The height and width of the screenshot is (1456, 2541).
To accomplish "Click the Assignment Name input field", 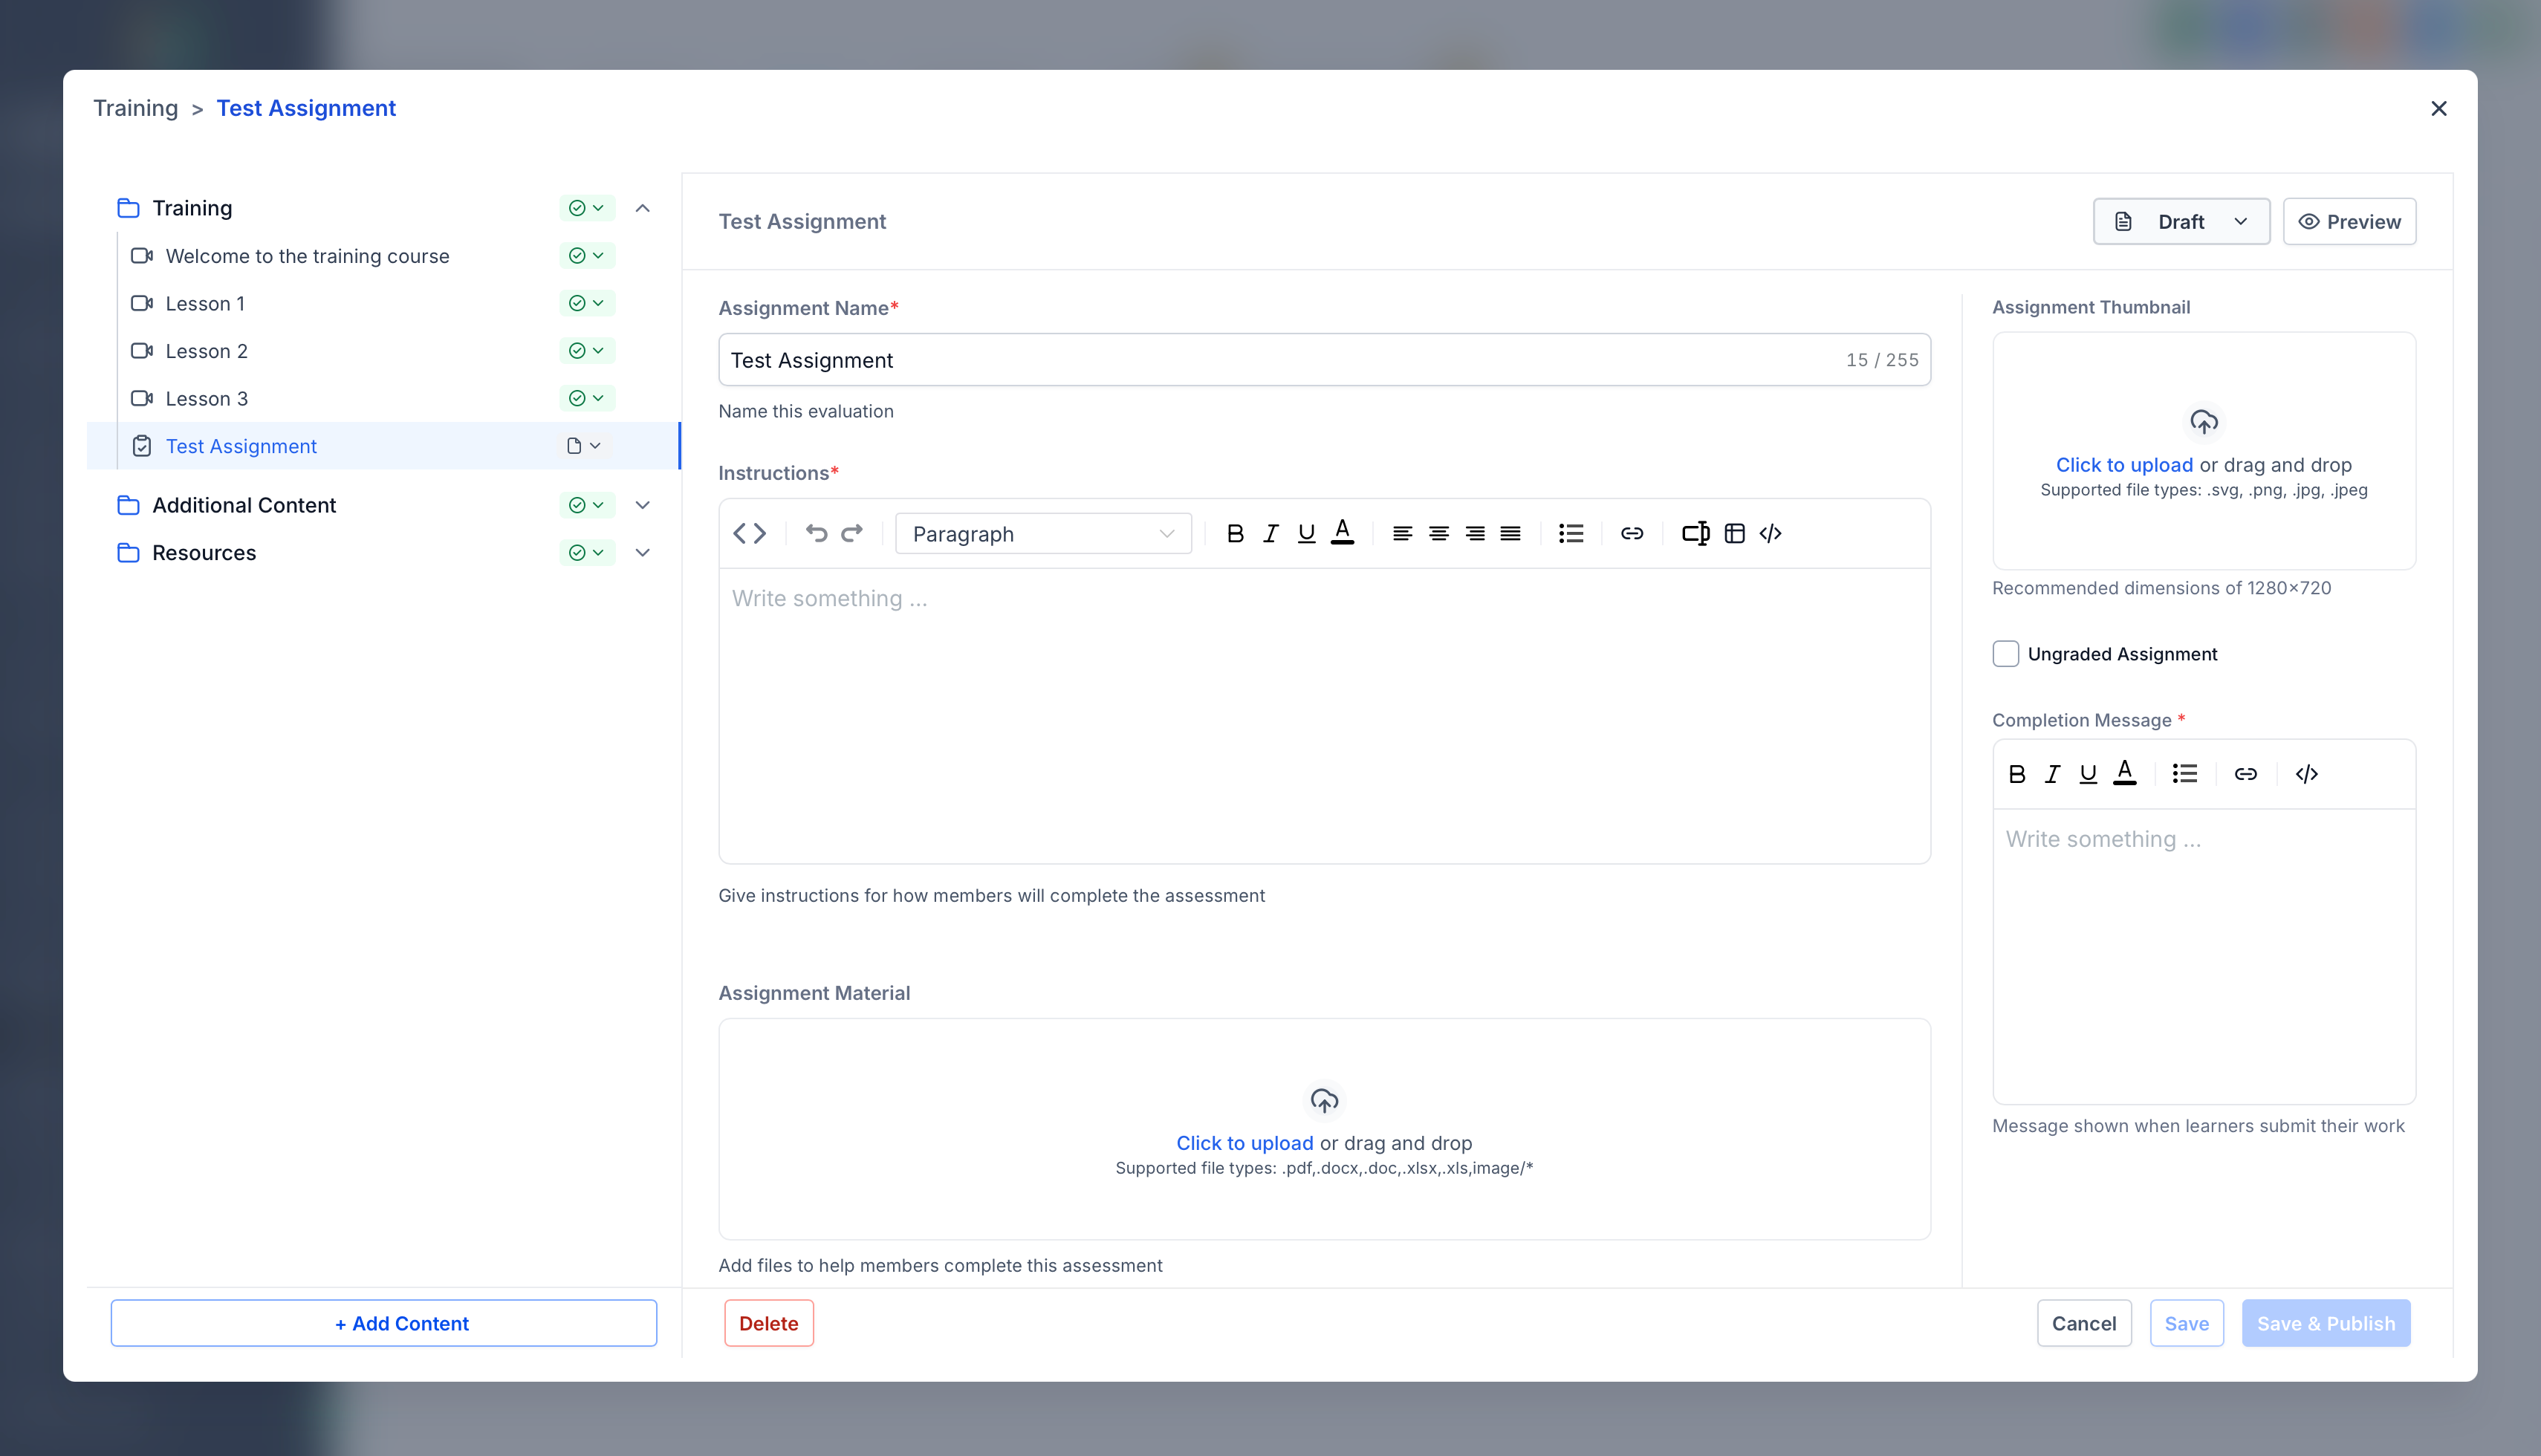I will (1280, 360).
